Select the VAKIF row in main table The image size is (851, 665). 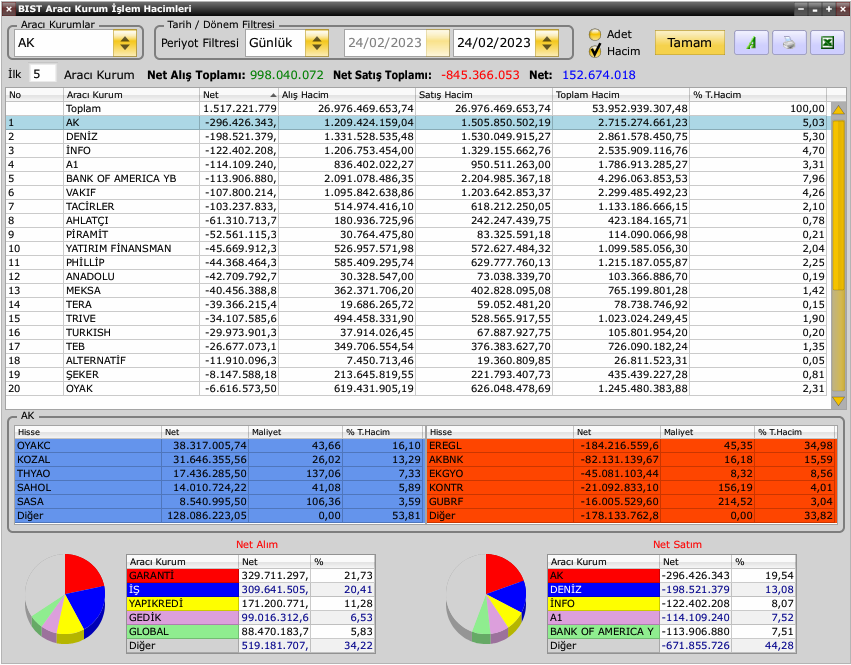pos(416,193)
